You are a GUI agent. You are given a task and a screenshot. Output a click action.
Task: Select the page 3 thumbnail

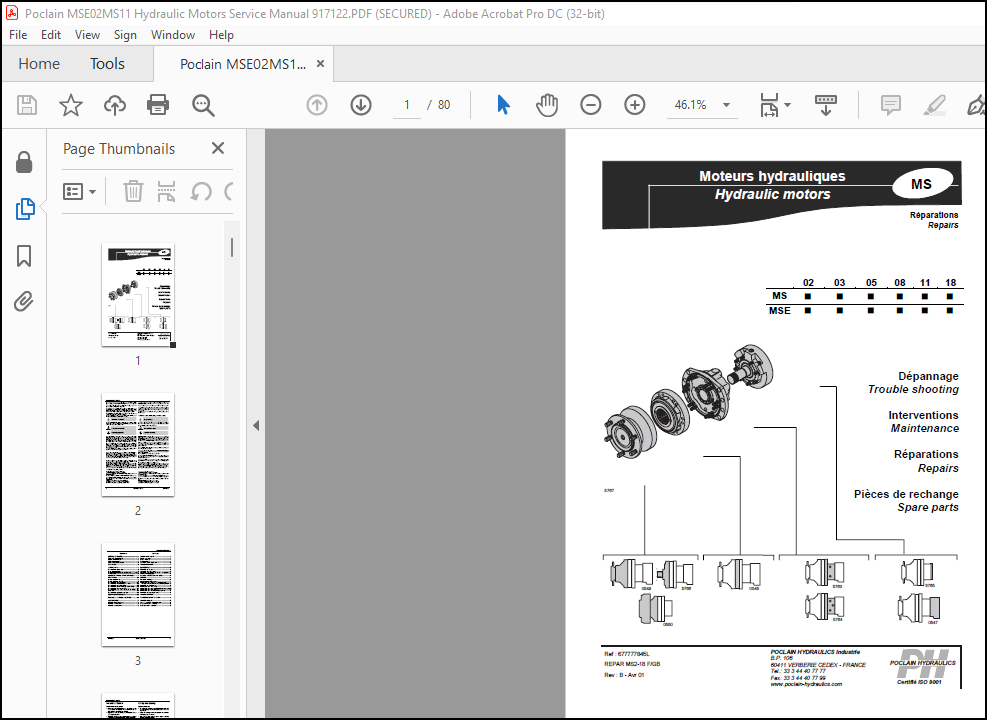click(x=138, y=594)
